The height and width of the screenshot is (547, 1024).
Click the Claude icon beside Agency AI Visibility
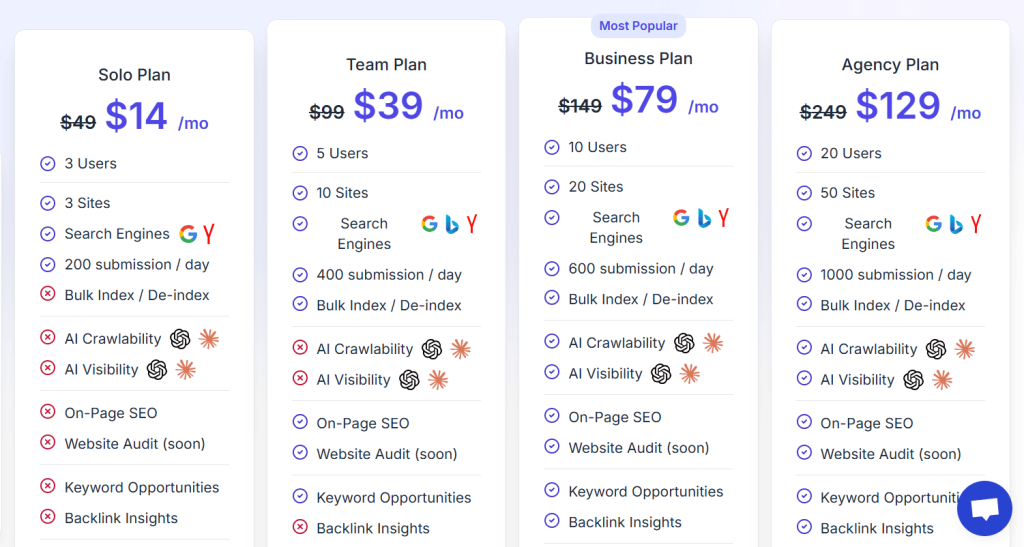pyautogui.click(x=942, y=380)
